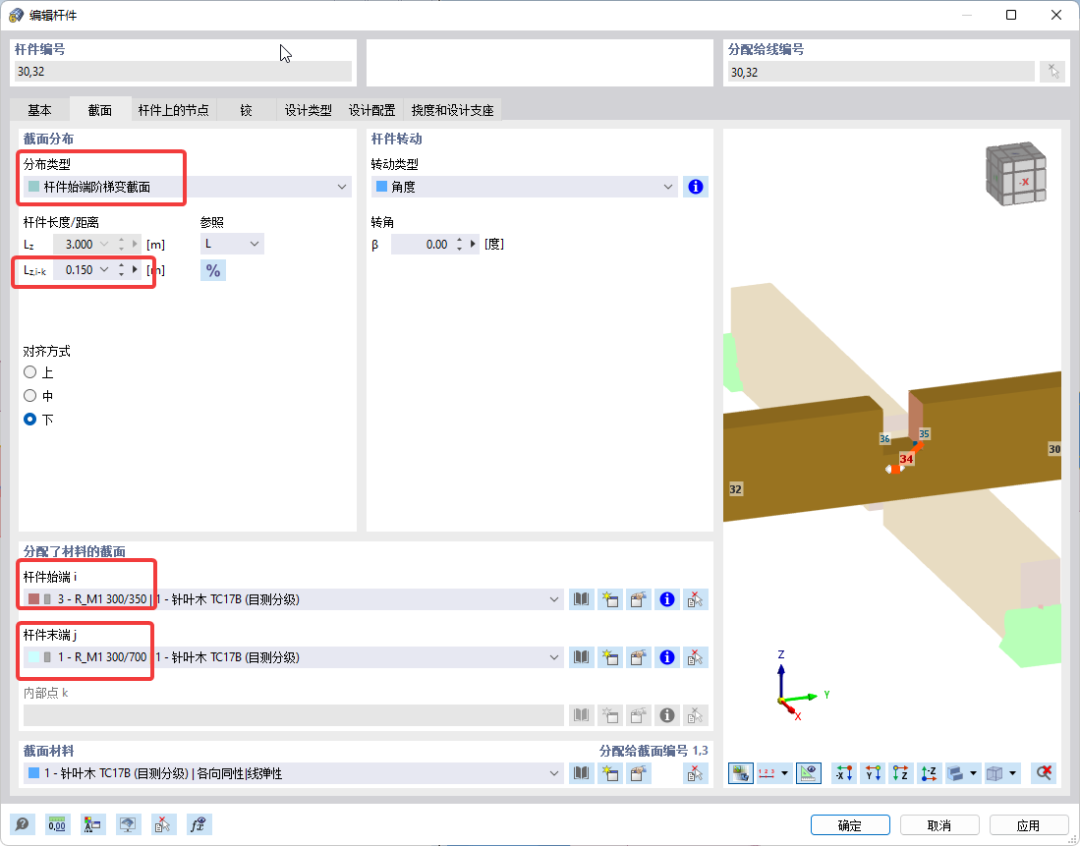
Task: Create new section for 杆件始端 i
Action: (x=610, y=599)
